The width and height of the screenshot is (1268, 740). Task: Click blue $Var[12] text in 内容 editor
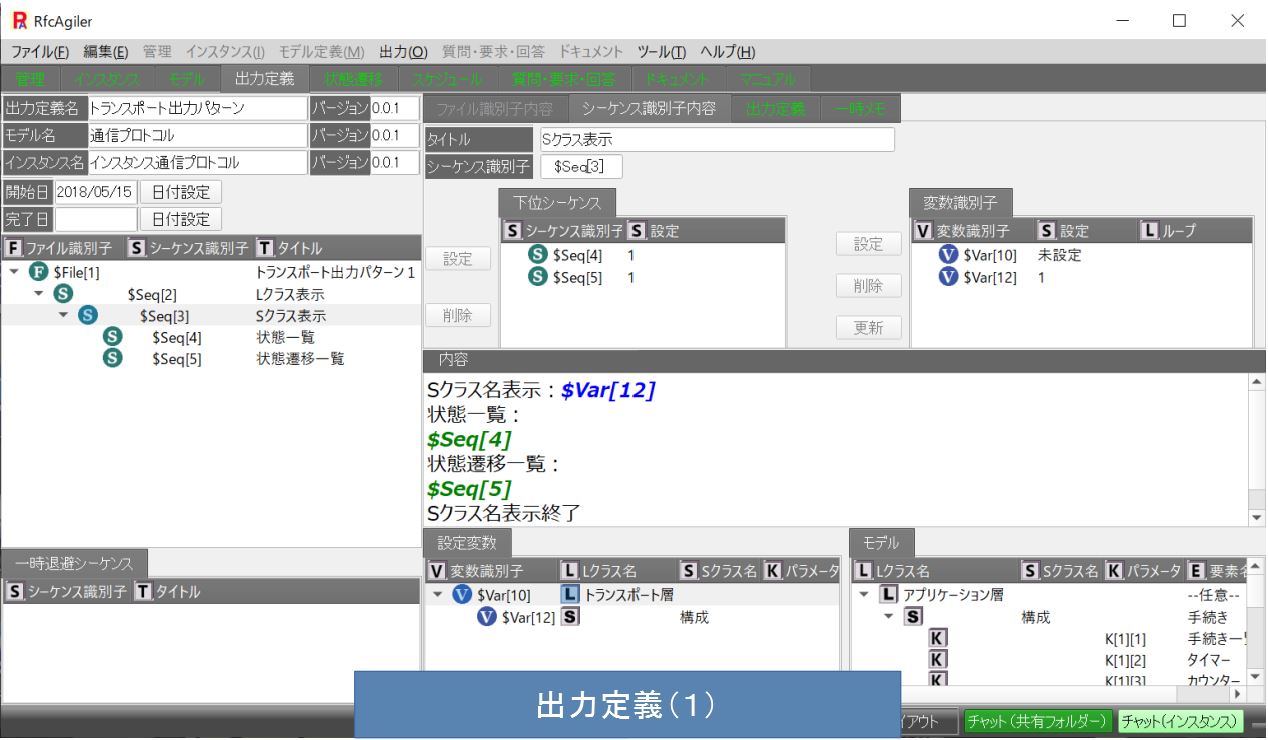coord(608,390)
